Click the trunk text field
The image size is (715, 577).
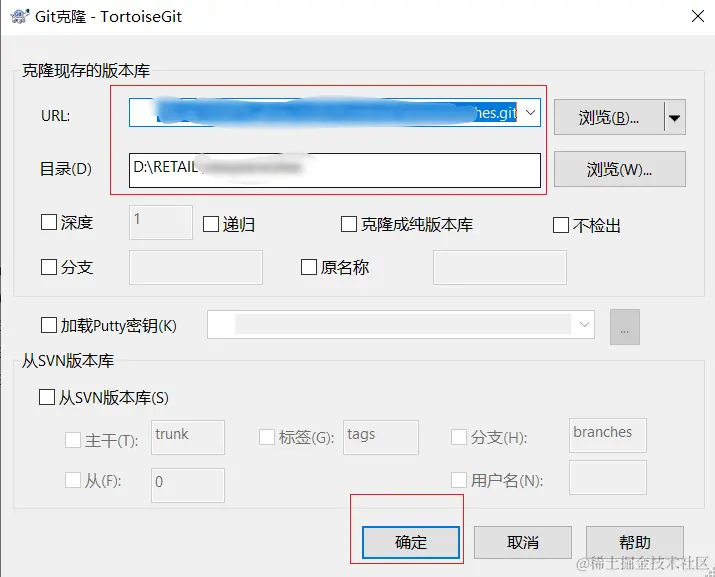[x=188, y=437]
